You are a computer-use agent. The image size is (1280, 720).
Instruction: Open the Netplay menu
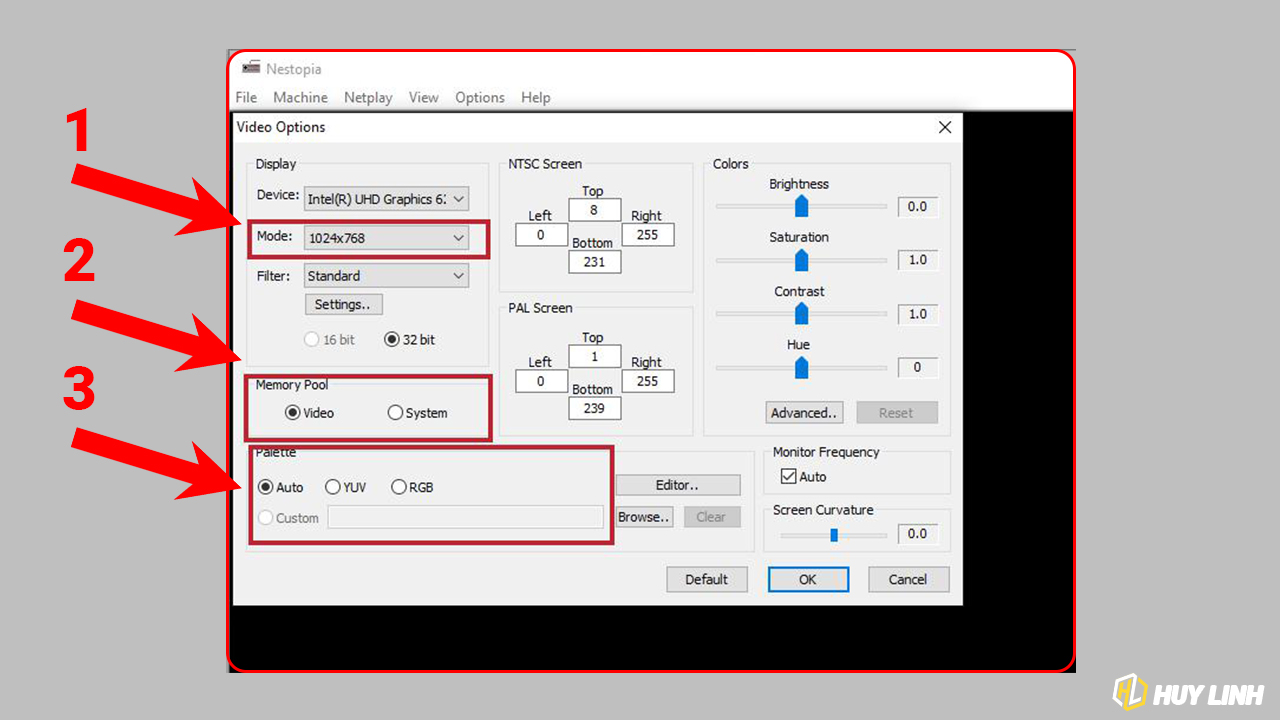368,97
